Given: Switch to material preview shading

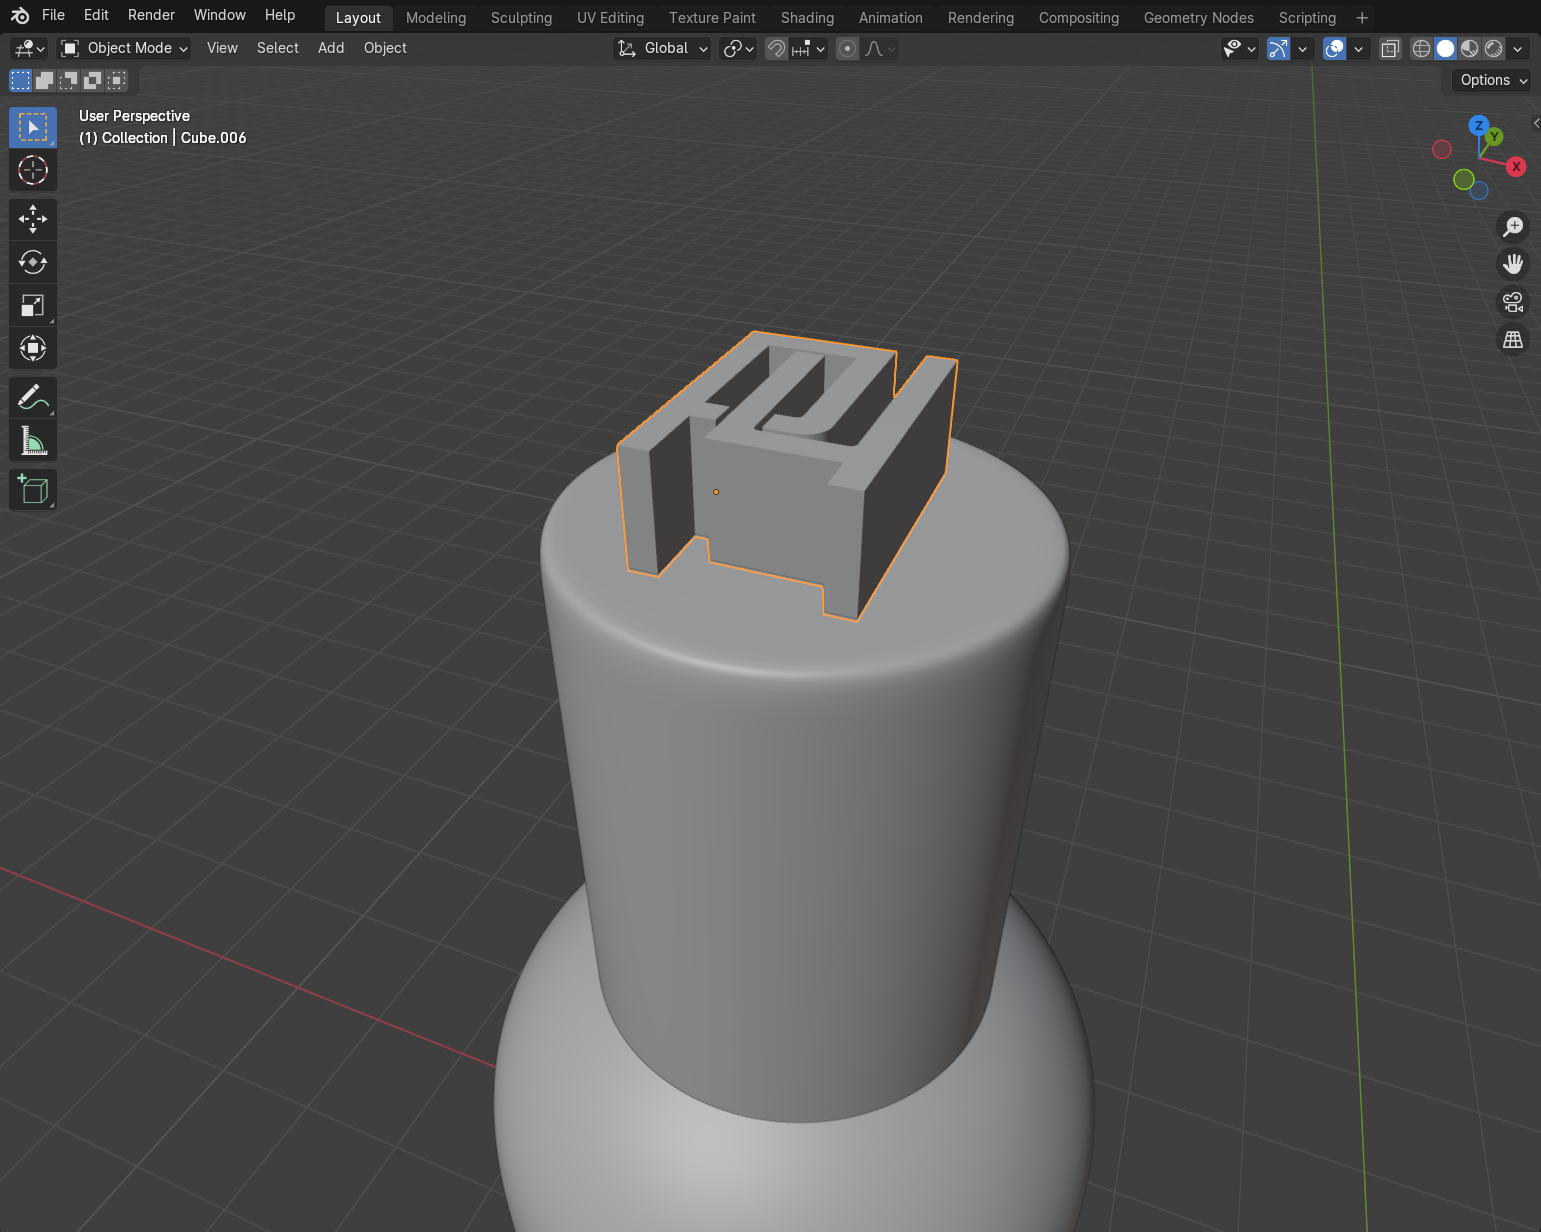Looking at the screenshot, I should coord(1469,48).
